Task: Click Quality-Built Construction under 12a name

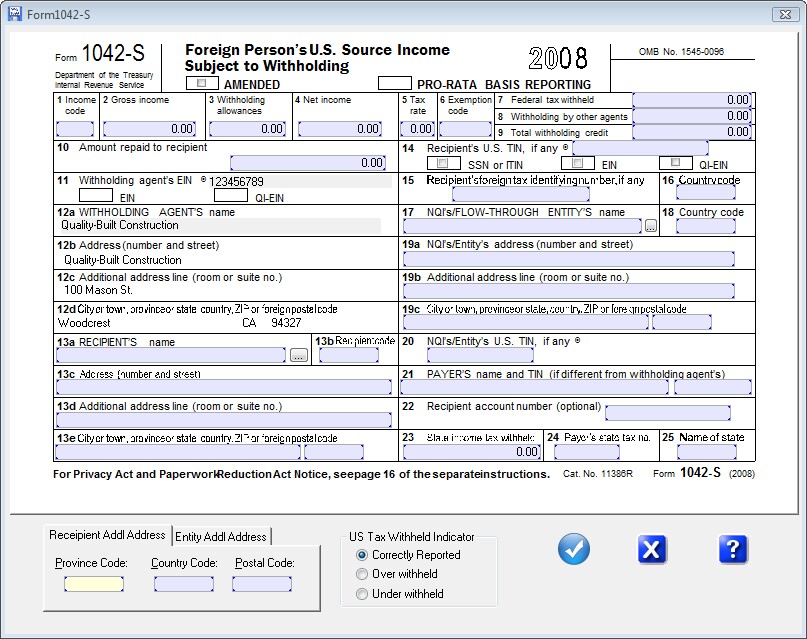Action: (120, 225)
